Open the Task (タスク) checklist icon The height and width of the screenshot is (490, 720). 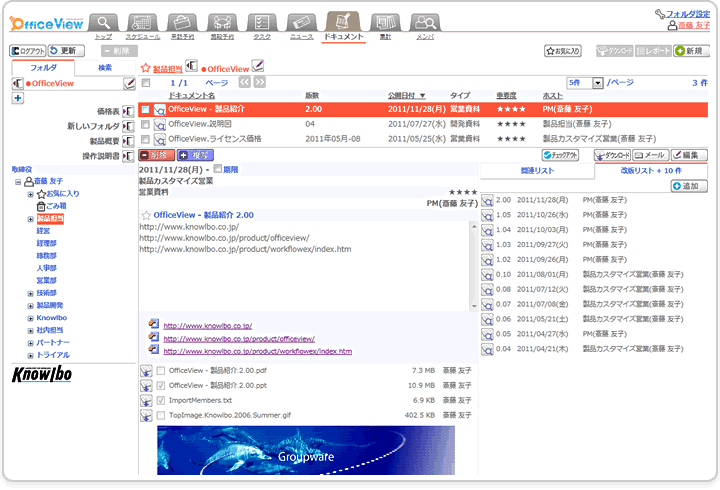262,23
